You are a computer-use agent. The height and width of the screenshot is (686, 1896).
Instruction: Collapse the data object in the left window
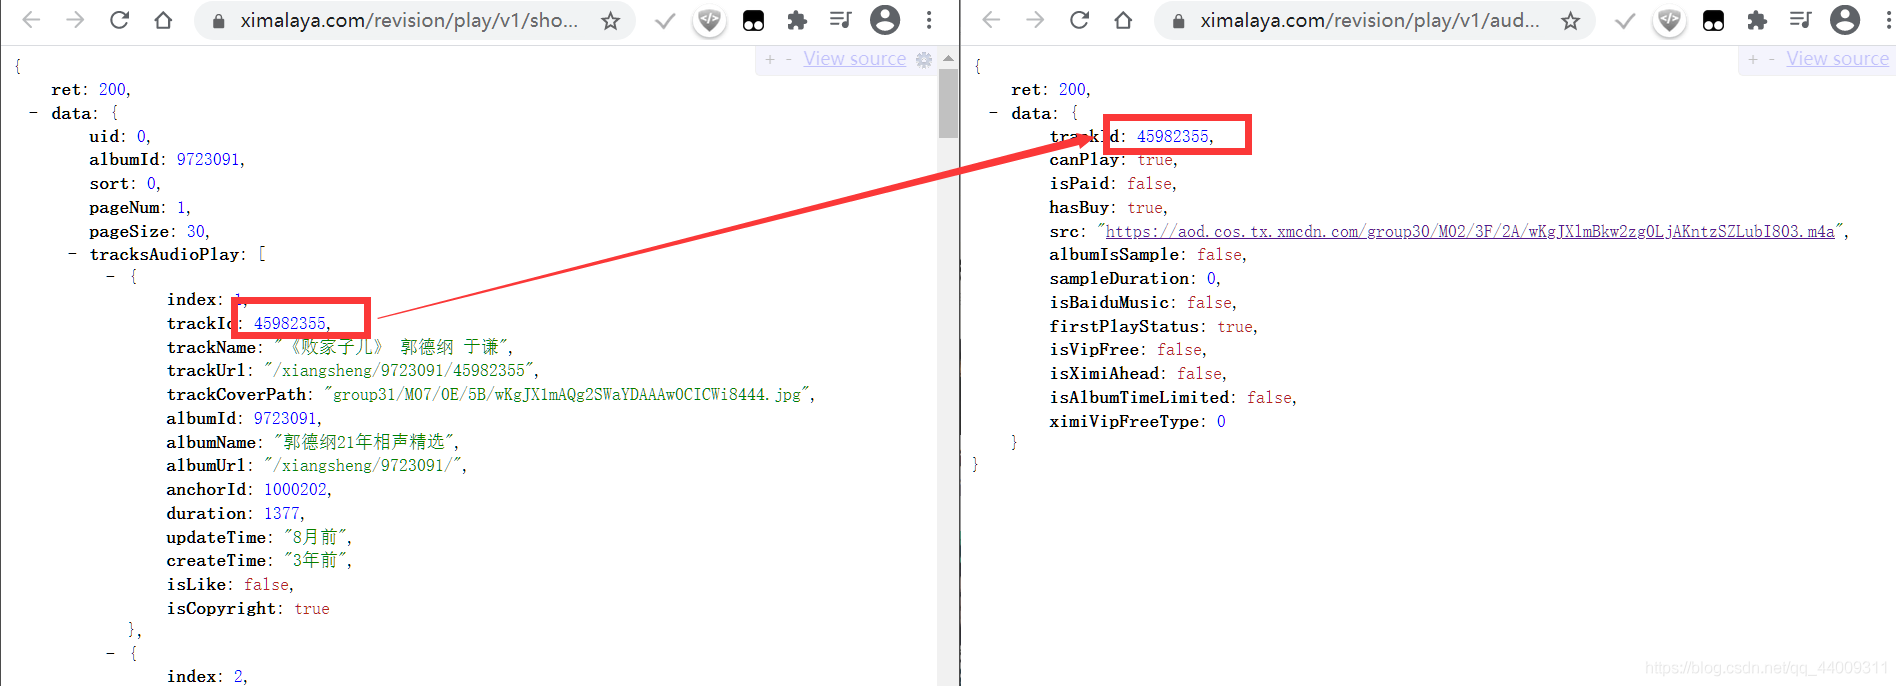point(33,113)
